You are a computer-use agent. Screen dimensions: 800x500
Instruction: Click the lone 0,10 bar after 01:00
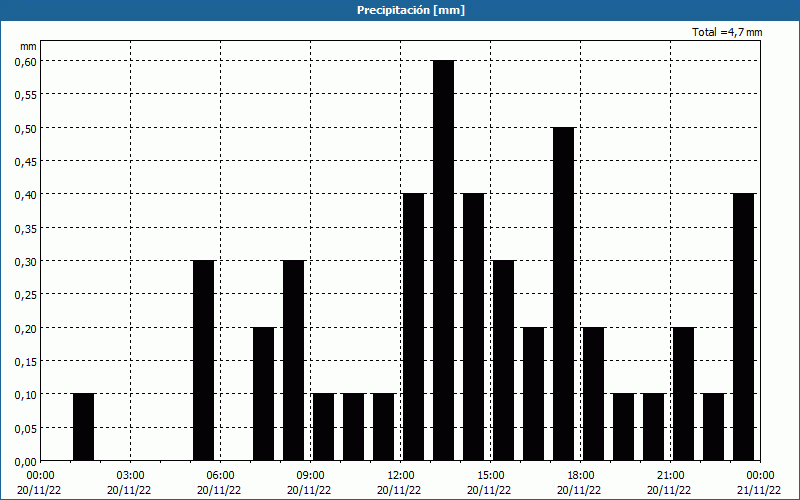tap(84, 427)
